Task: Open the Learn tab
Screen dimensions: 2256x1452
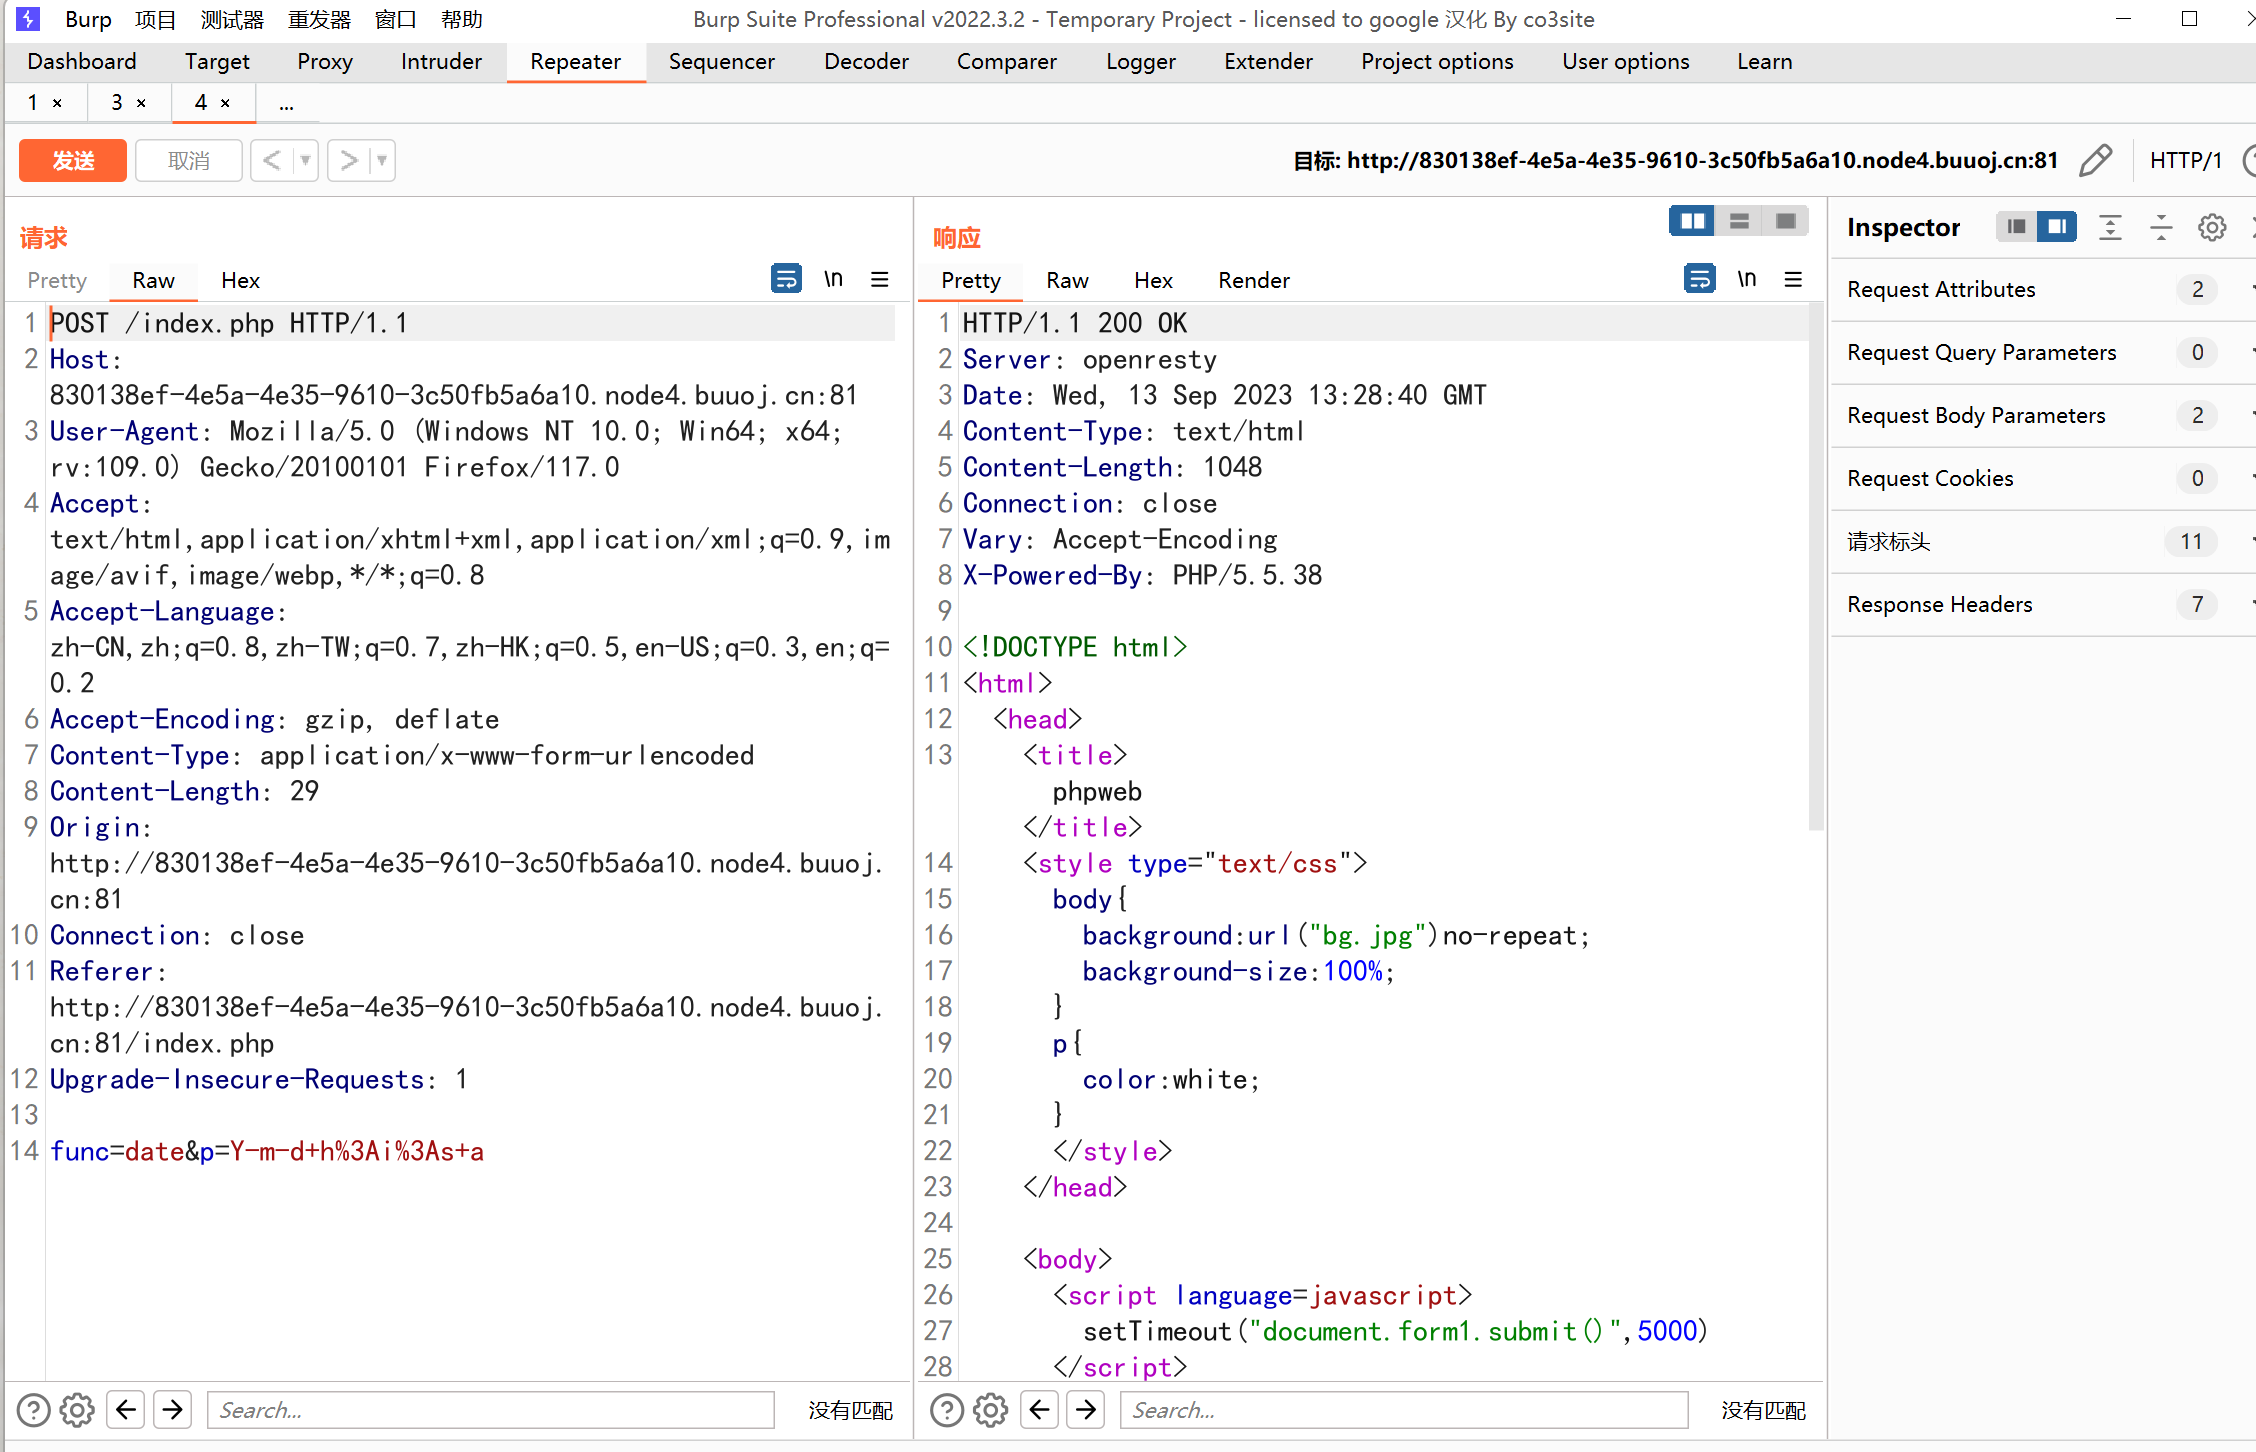Action: point(1764,61)
